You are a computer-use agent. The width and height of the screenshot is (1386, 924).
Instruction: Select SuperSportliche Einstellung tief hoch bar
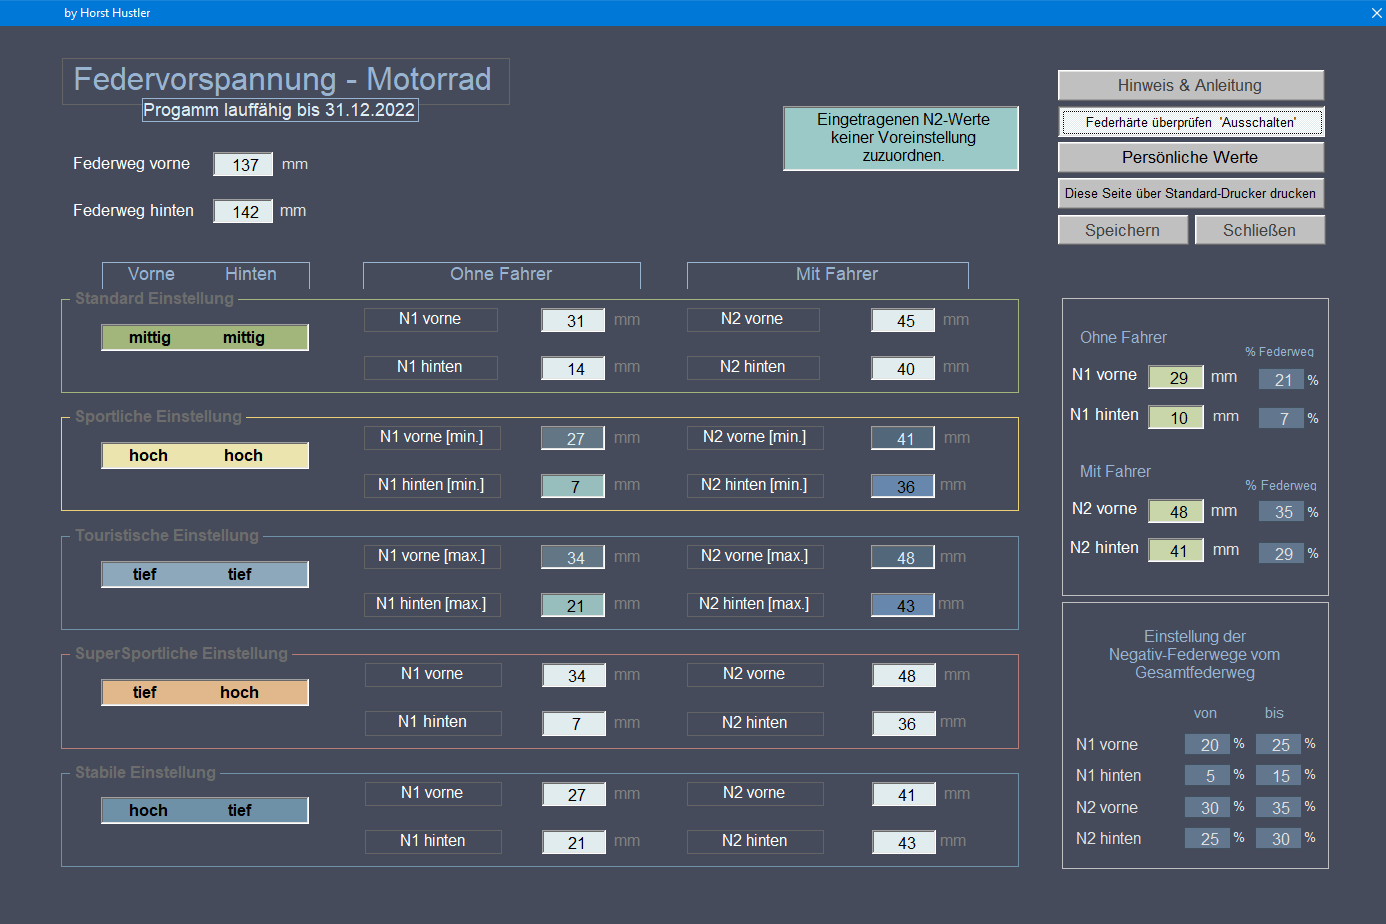pos(205,692)
